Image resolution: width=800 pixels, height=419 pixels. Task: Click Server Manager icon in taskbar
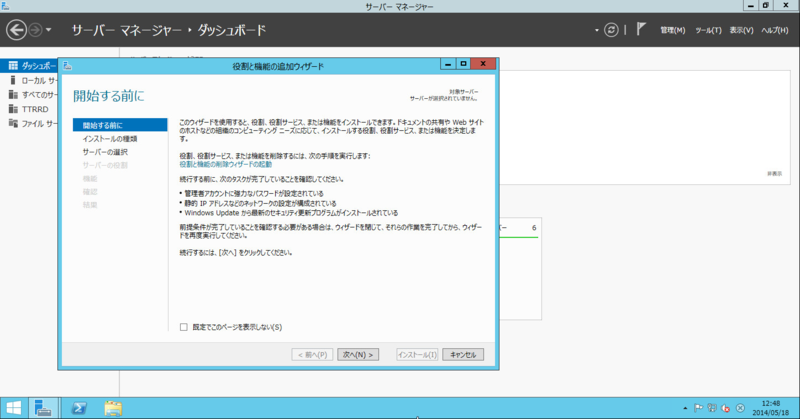[43, 408]
